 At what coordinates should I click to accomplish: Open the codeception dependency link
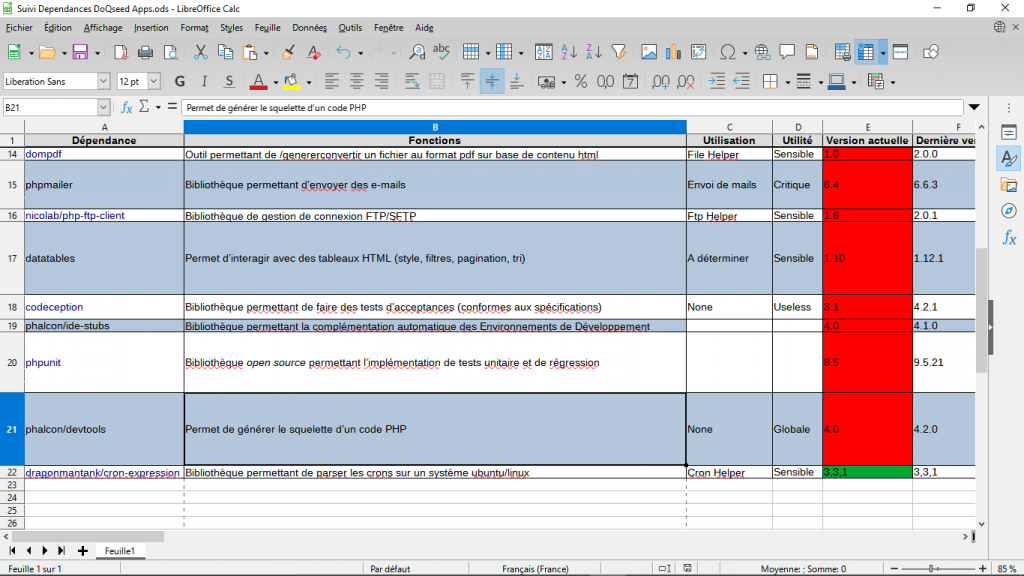pyautogui.click(x=54, y=307)
